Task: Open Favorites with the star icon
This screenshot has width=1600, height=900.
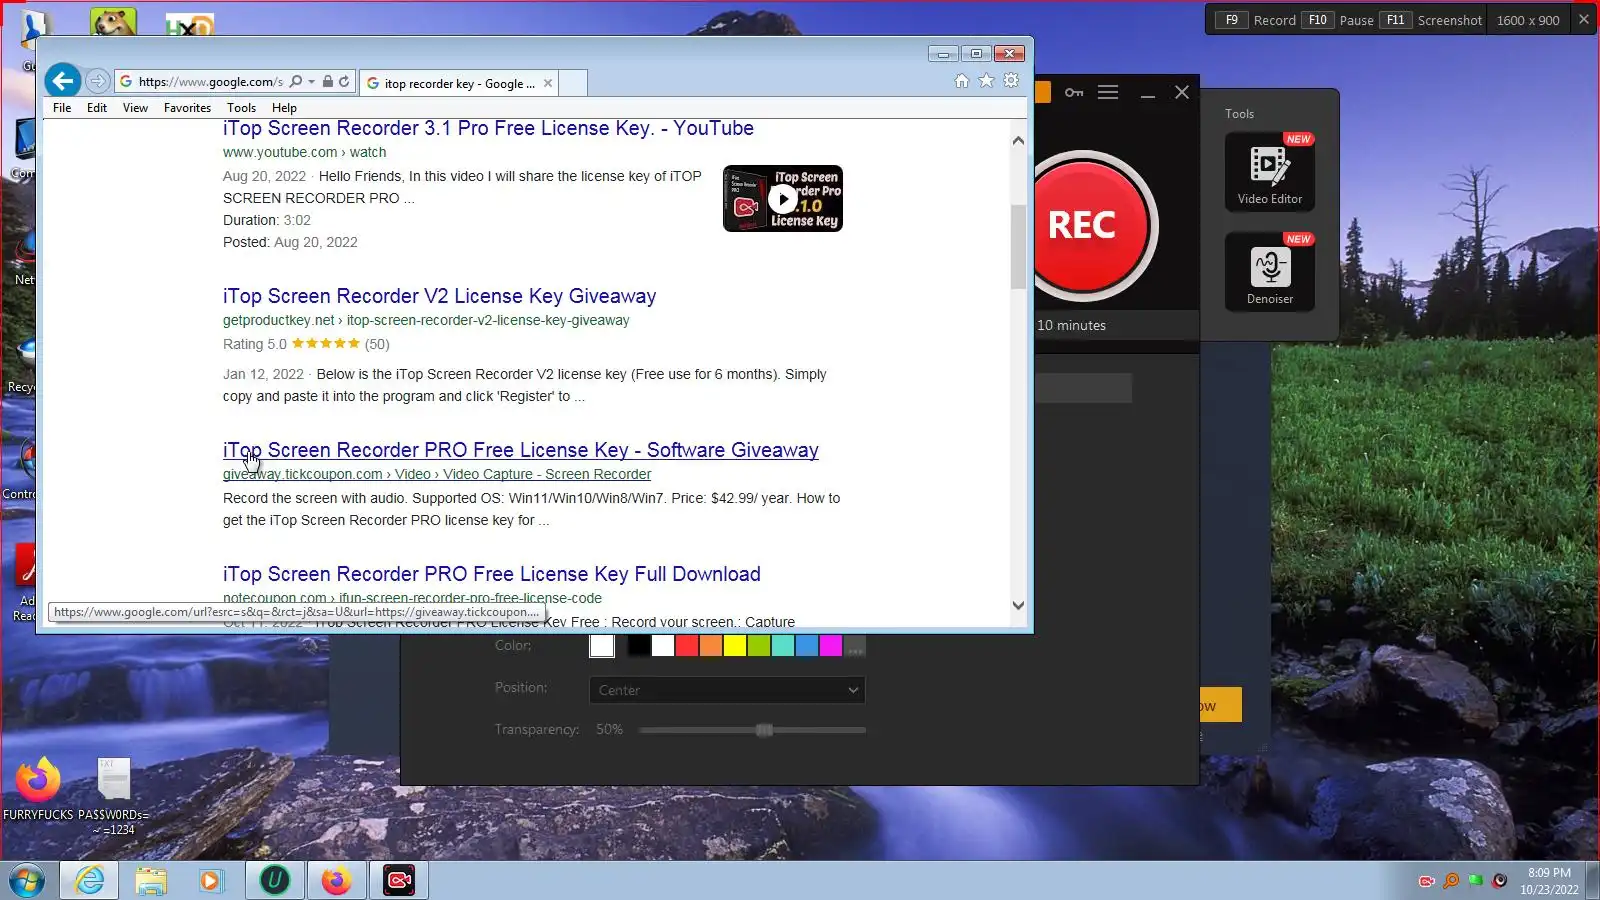Action: (x=986, y=81)
